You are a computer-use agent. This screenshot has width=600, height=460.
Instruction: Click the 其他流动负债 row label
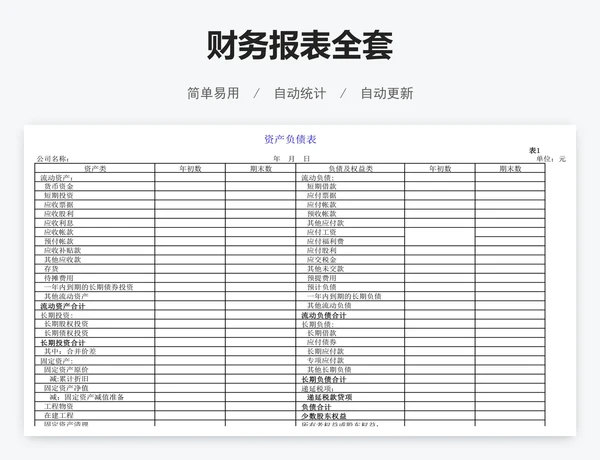point(329,305)
